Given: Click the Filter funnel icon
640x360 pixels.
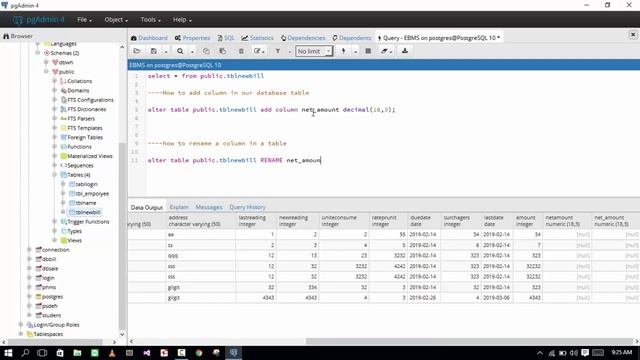Looking at the screenshot, I should click(278, 51).
